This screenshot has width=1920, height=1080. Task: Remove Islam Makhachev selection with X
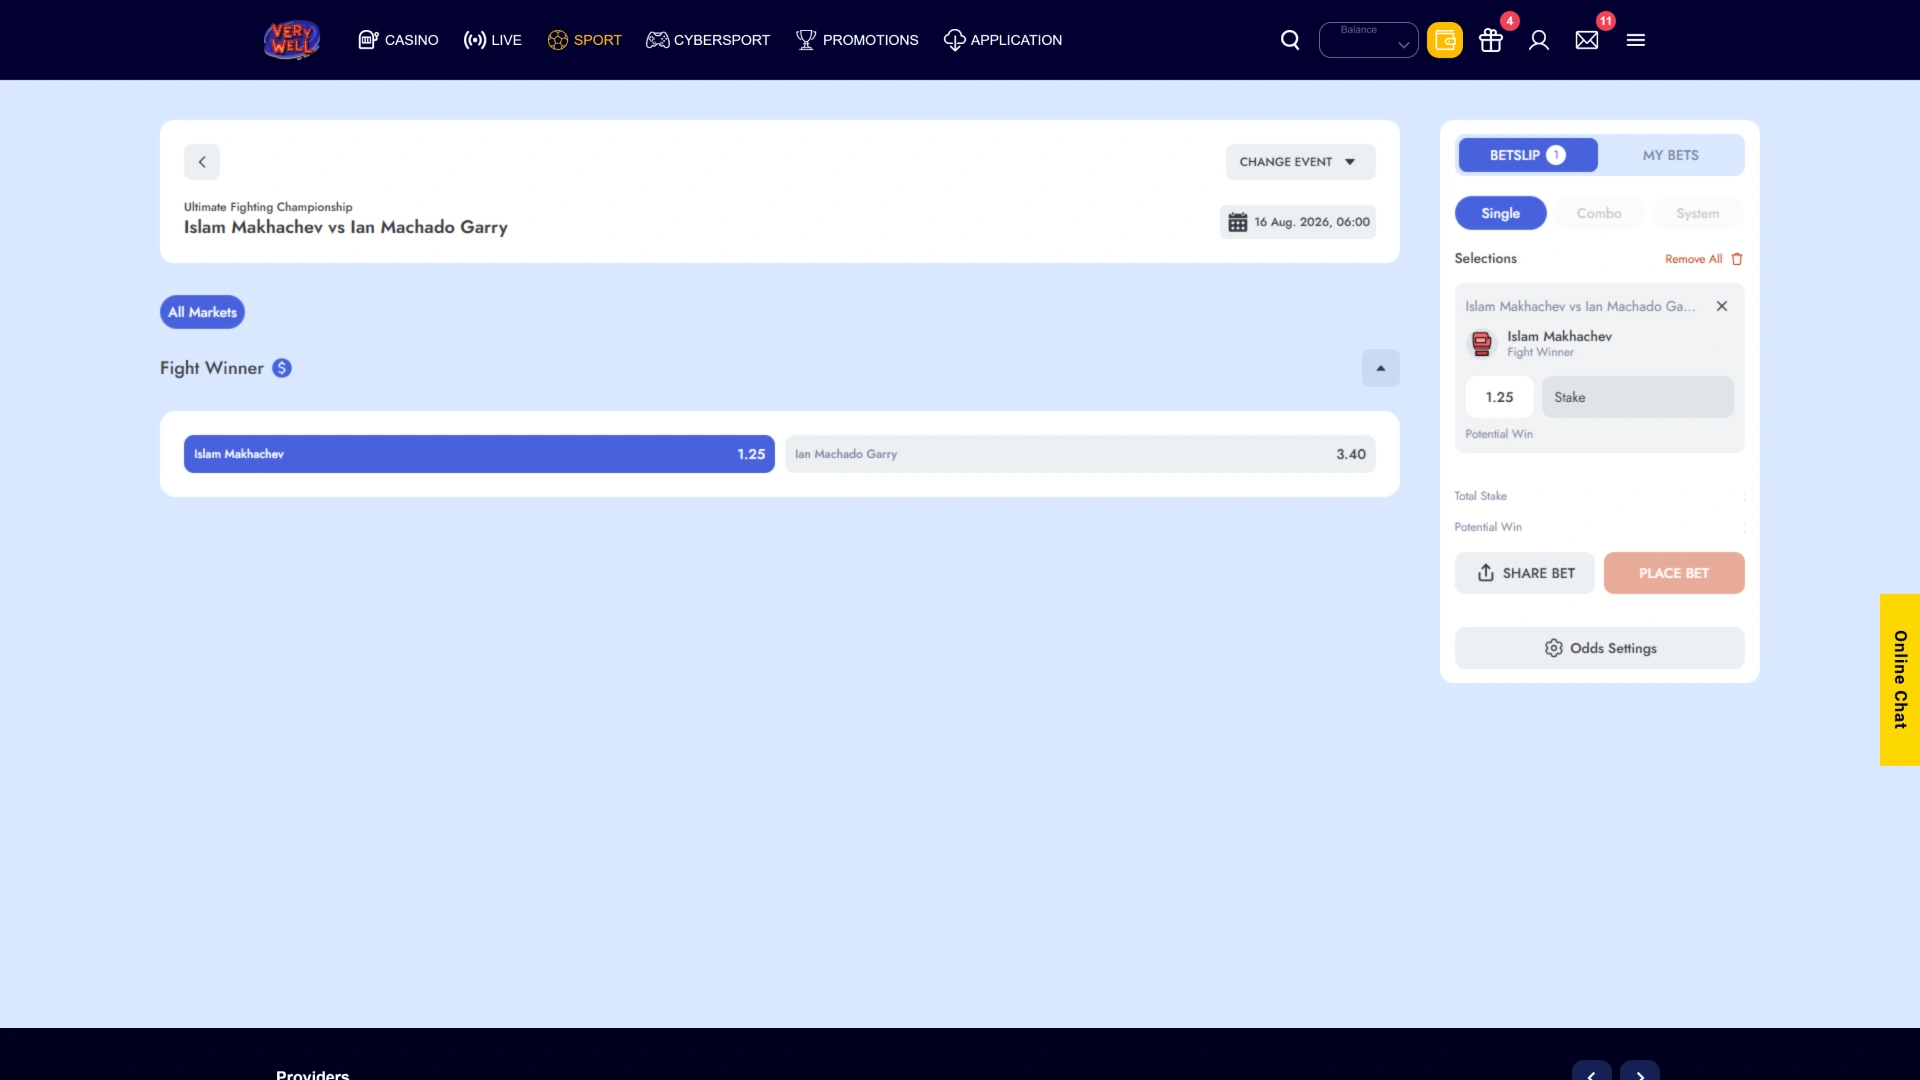pos(1722,306)
